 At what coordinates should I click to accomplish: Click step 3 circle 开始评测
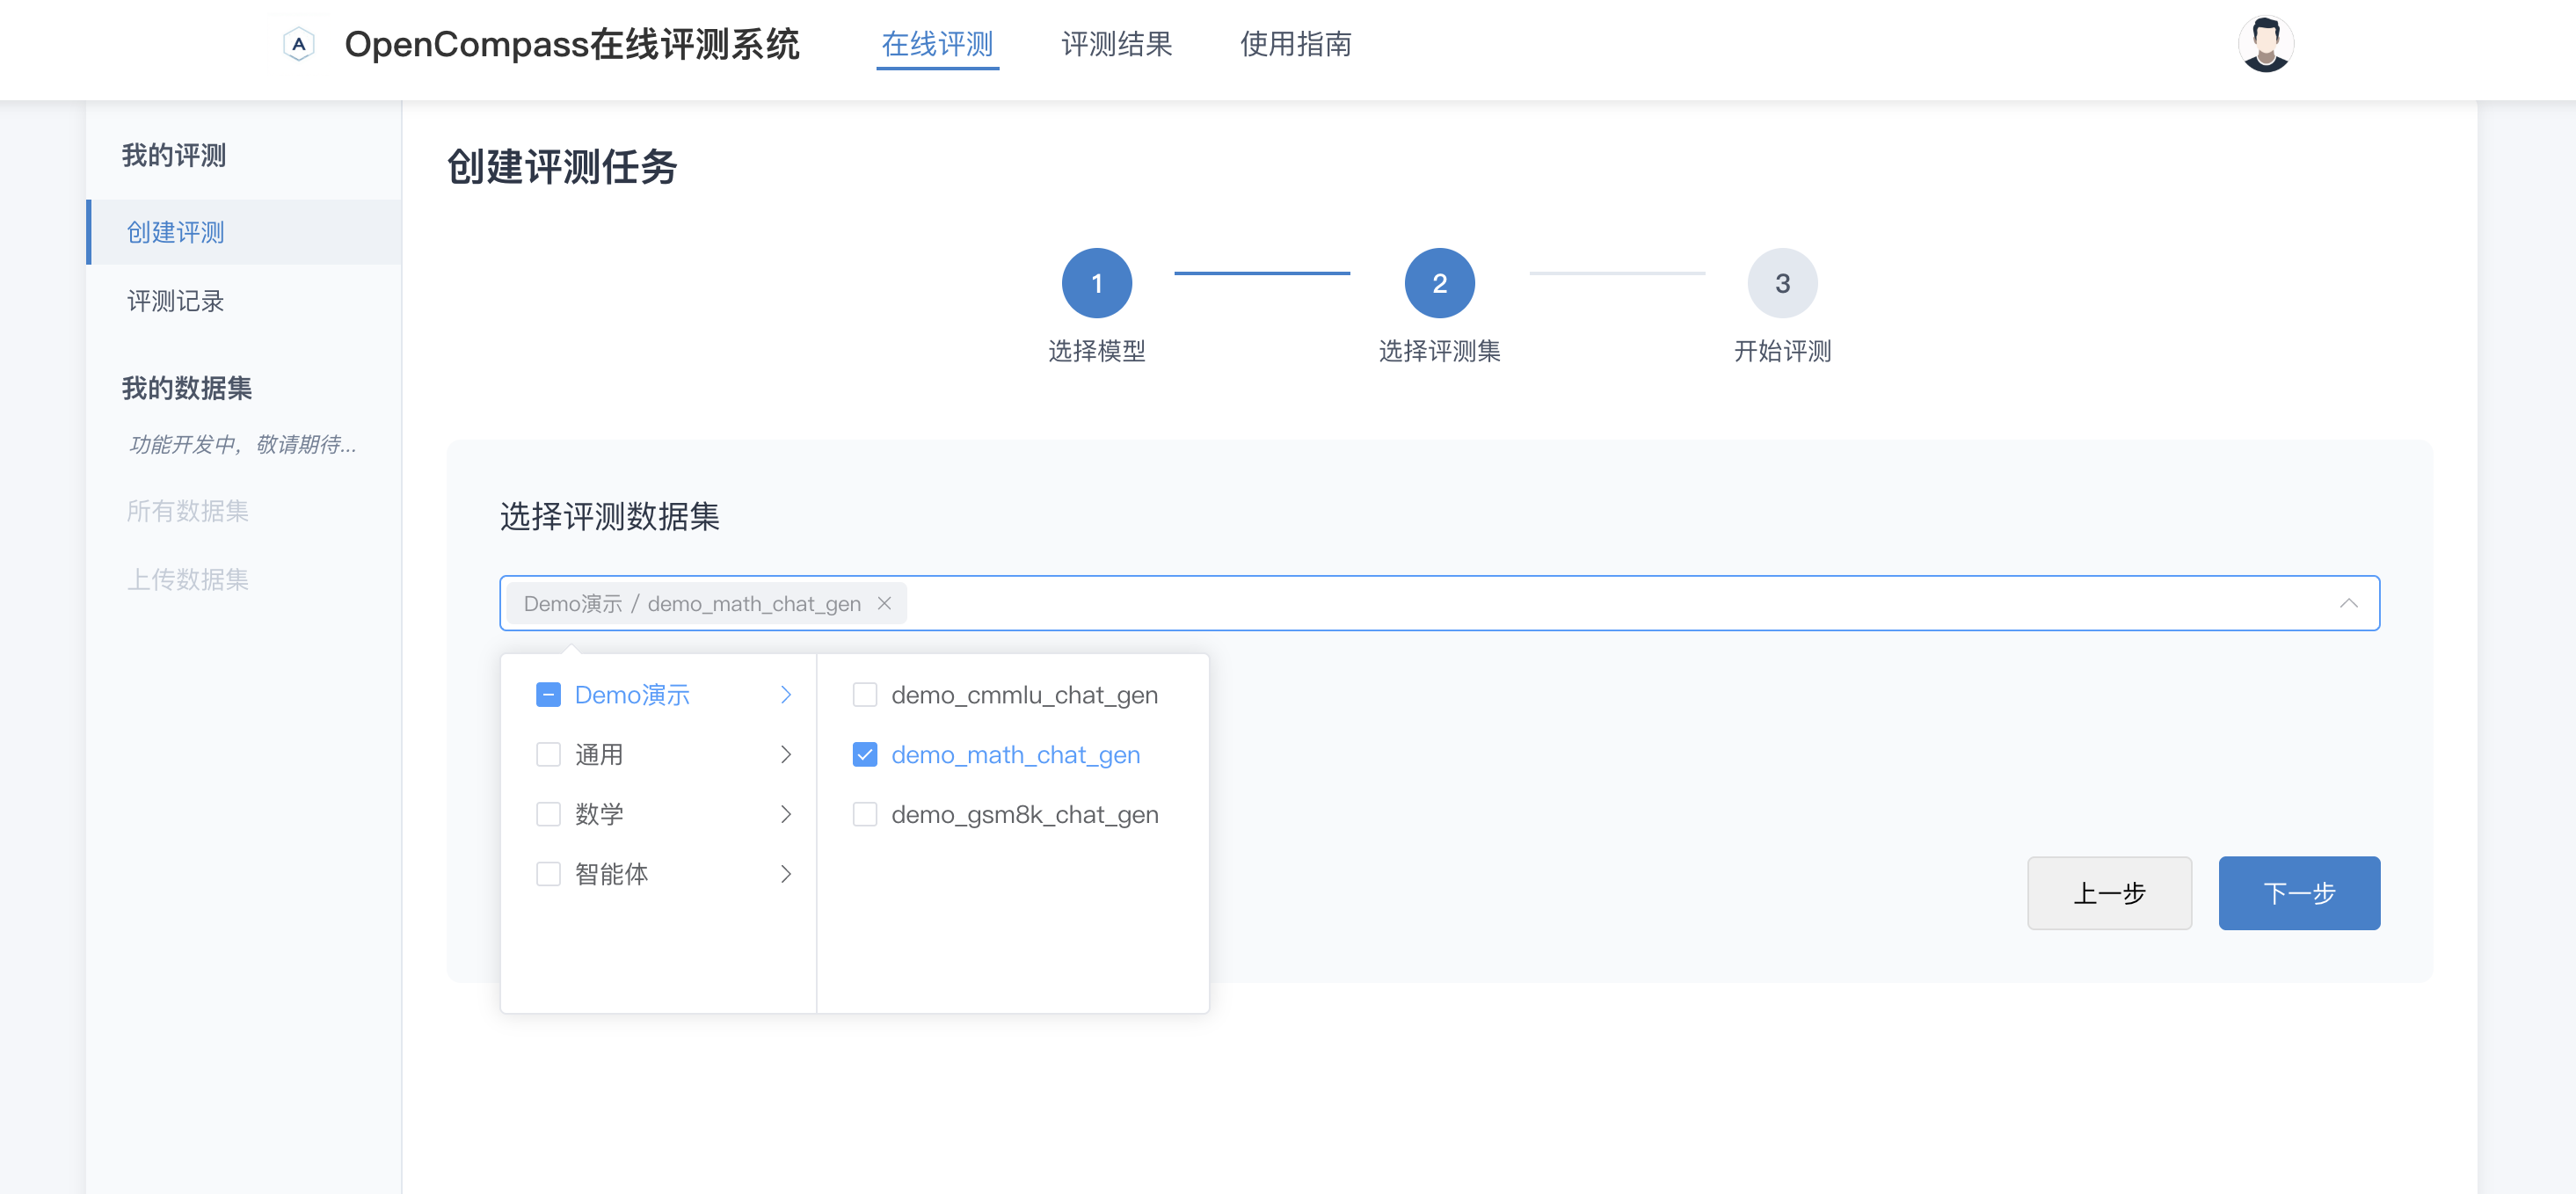point(1782,283)
